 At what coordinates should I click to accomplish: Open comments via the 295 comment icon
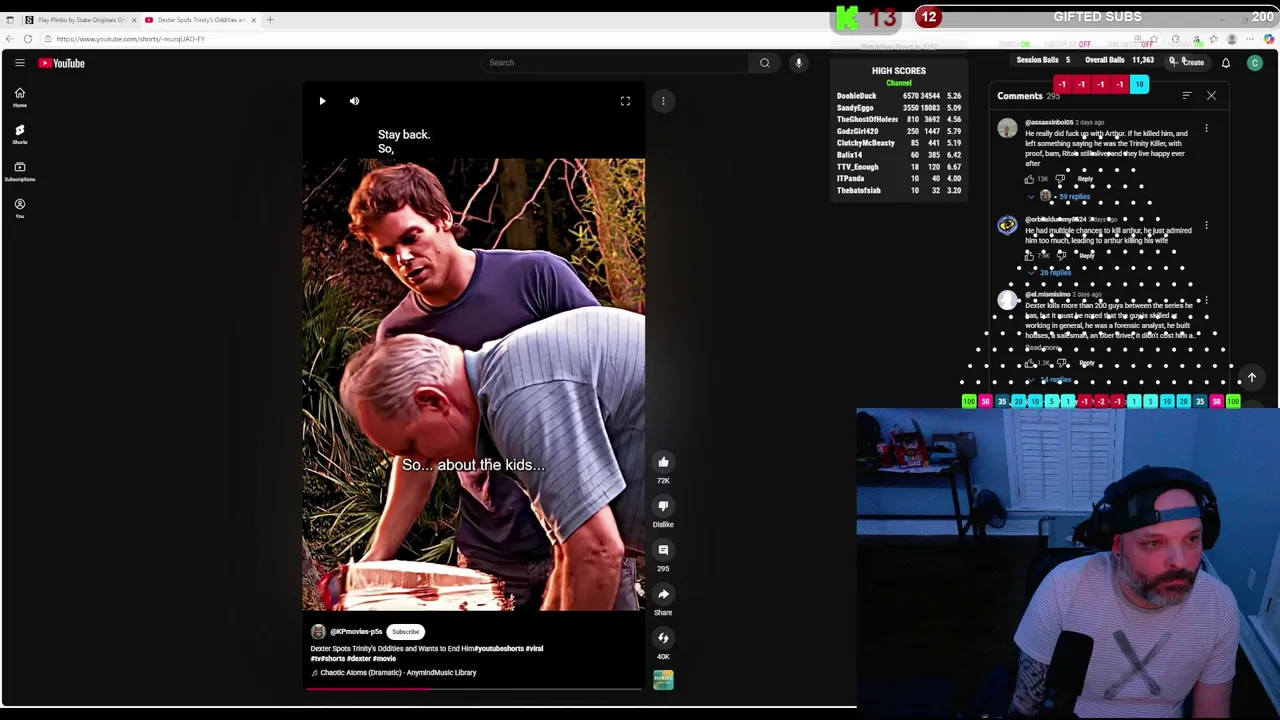click(663, 550)
